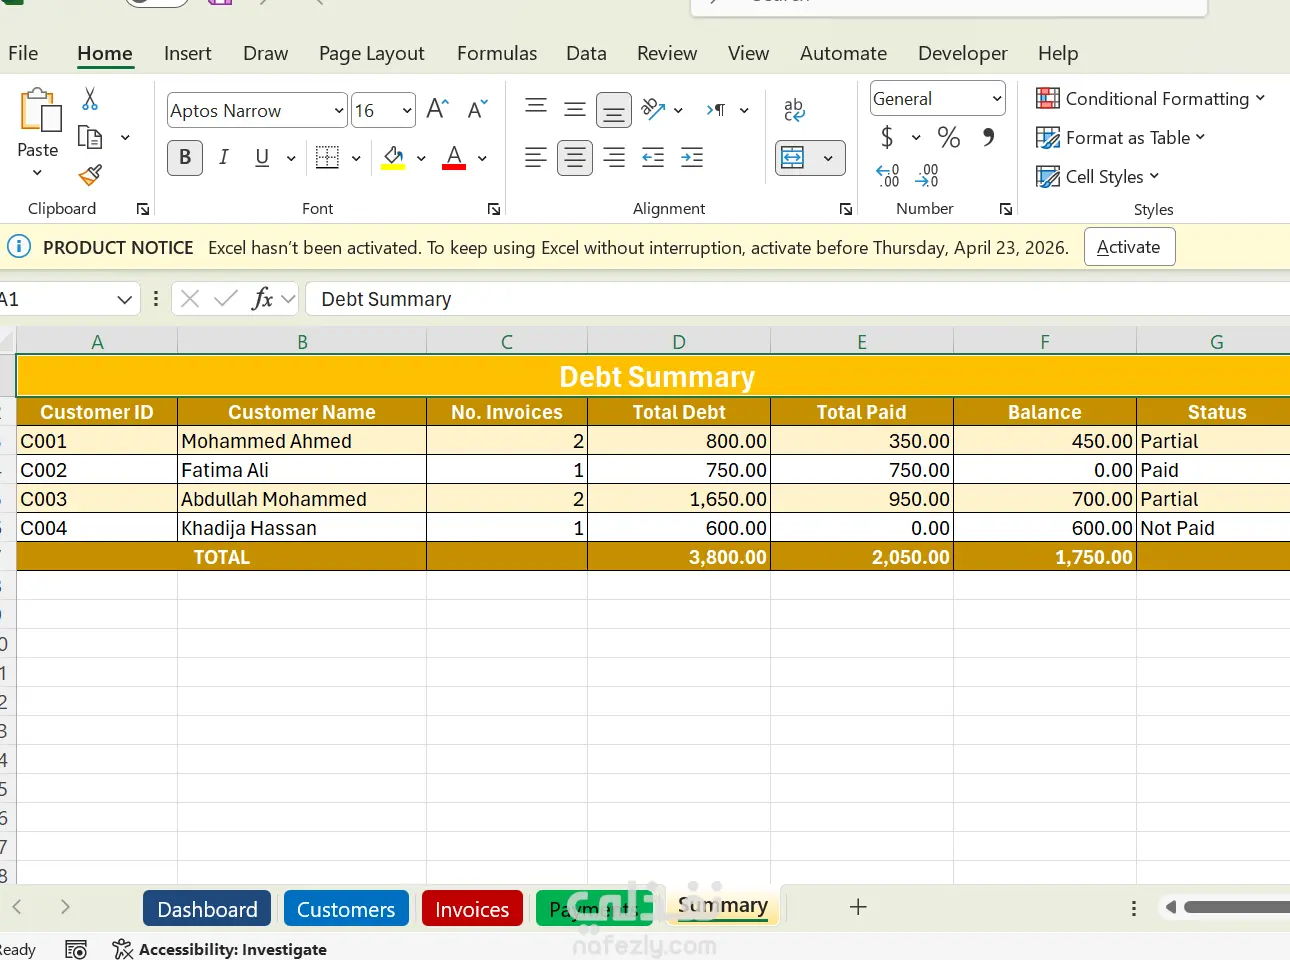Increase font size with the larger A
1290x960 pixels.
pyautogui.click(x=437, y=109)
